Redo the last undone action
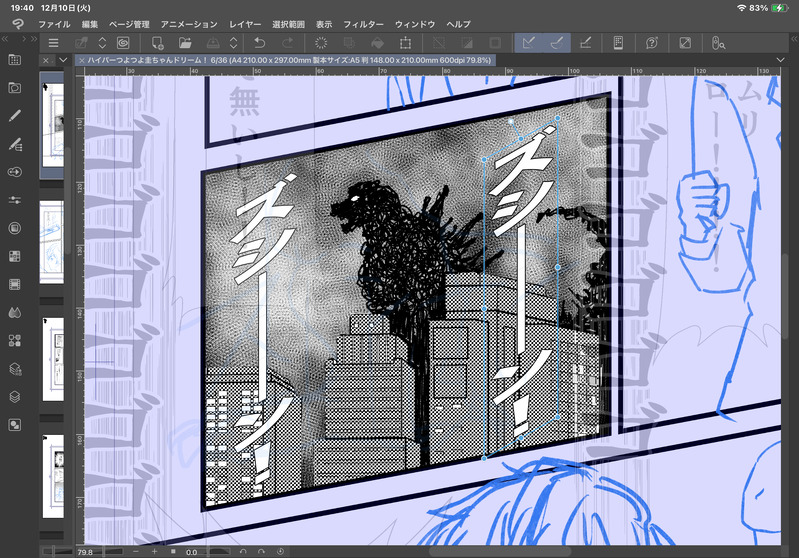Image resolution: width=799 pixels, height=558 pixels. click(288, 43)
